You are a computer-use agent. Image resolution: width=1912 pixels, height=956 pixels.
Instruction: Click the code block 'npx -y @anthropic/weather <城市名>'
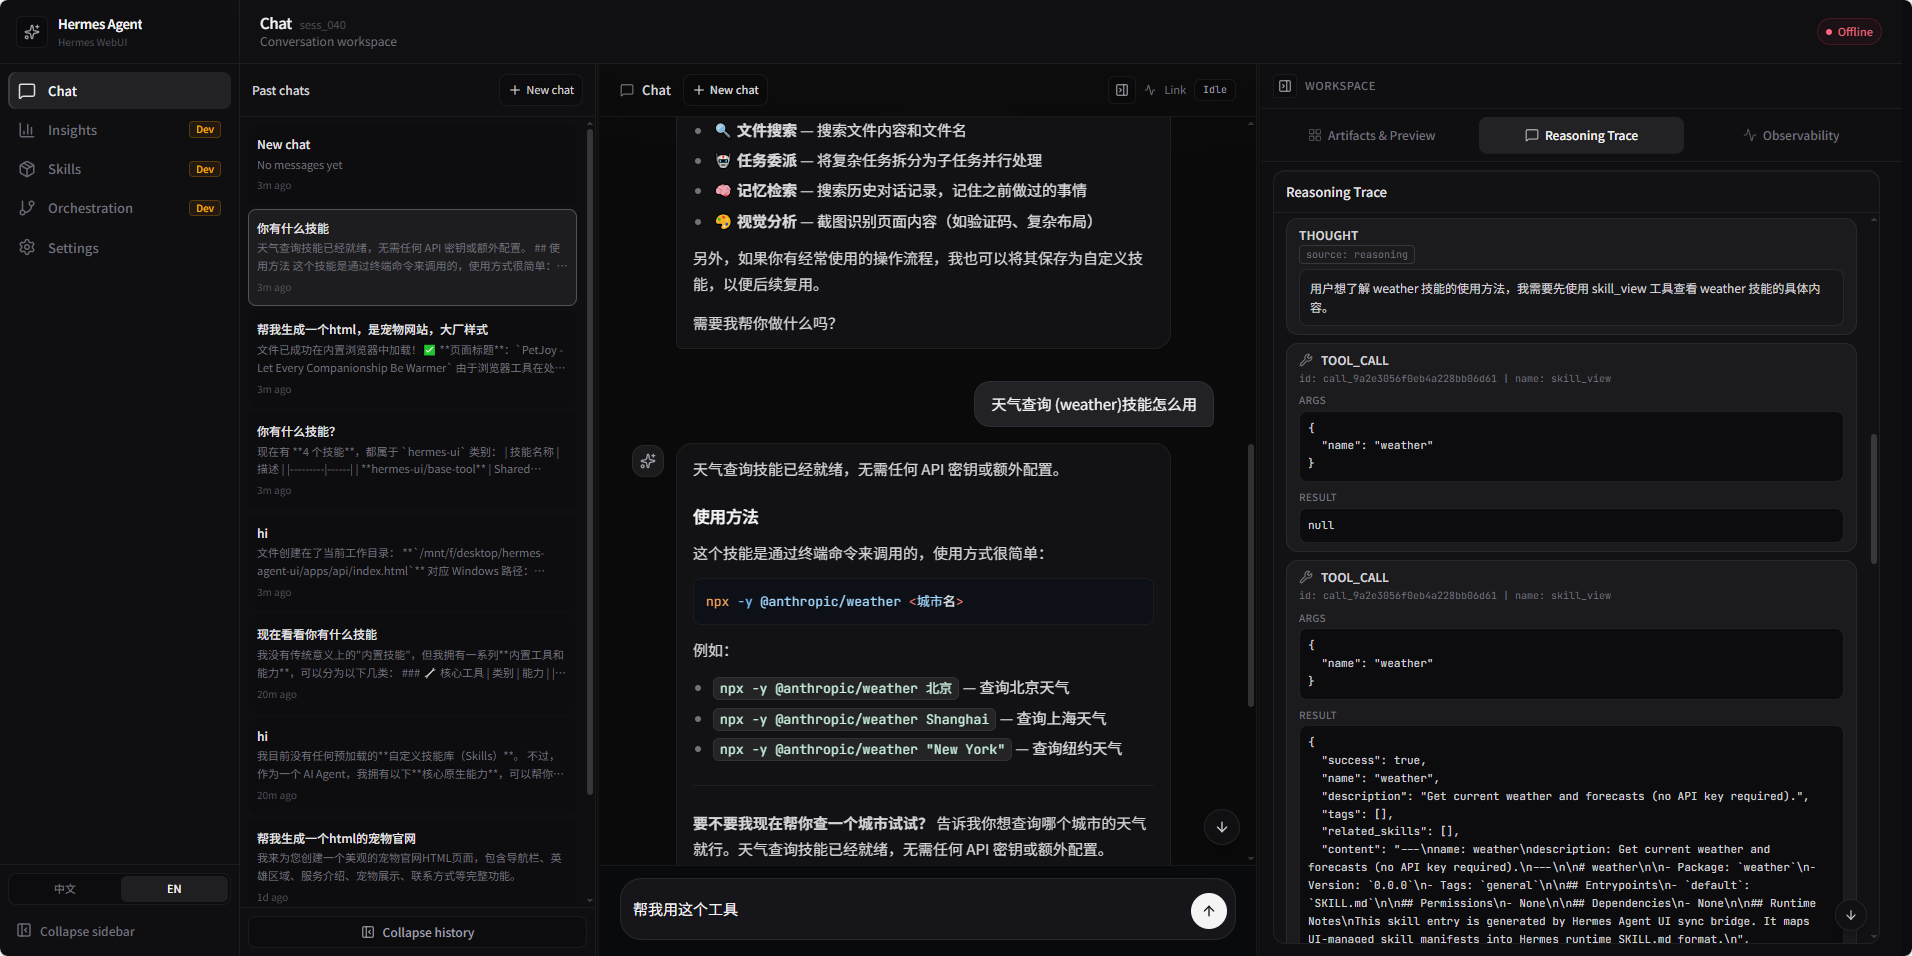pyautogui.click(x=923, y=601)
